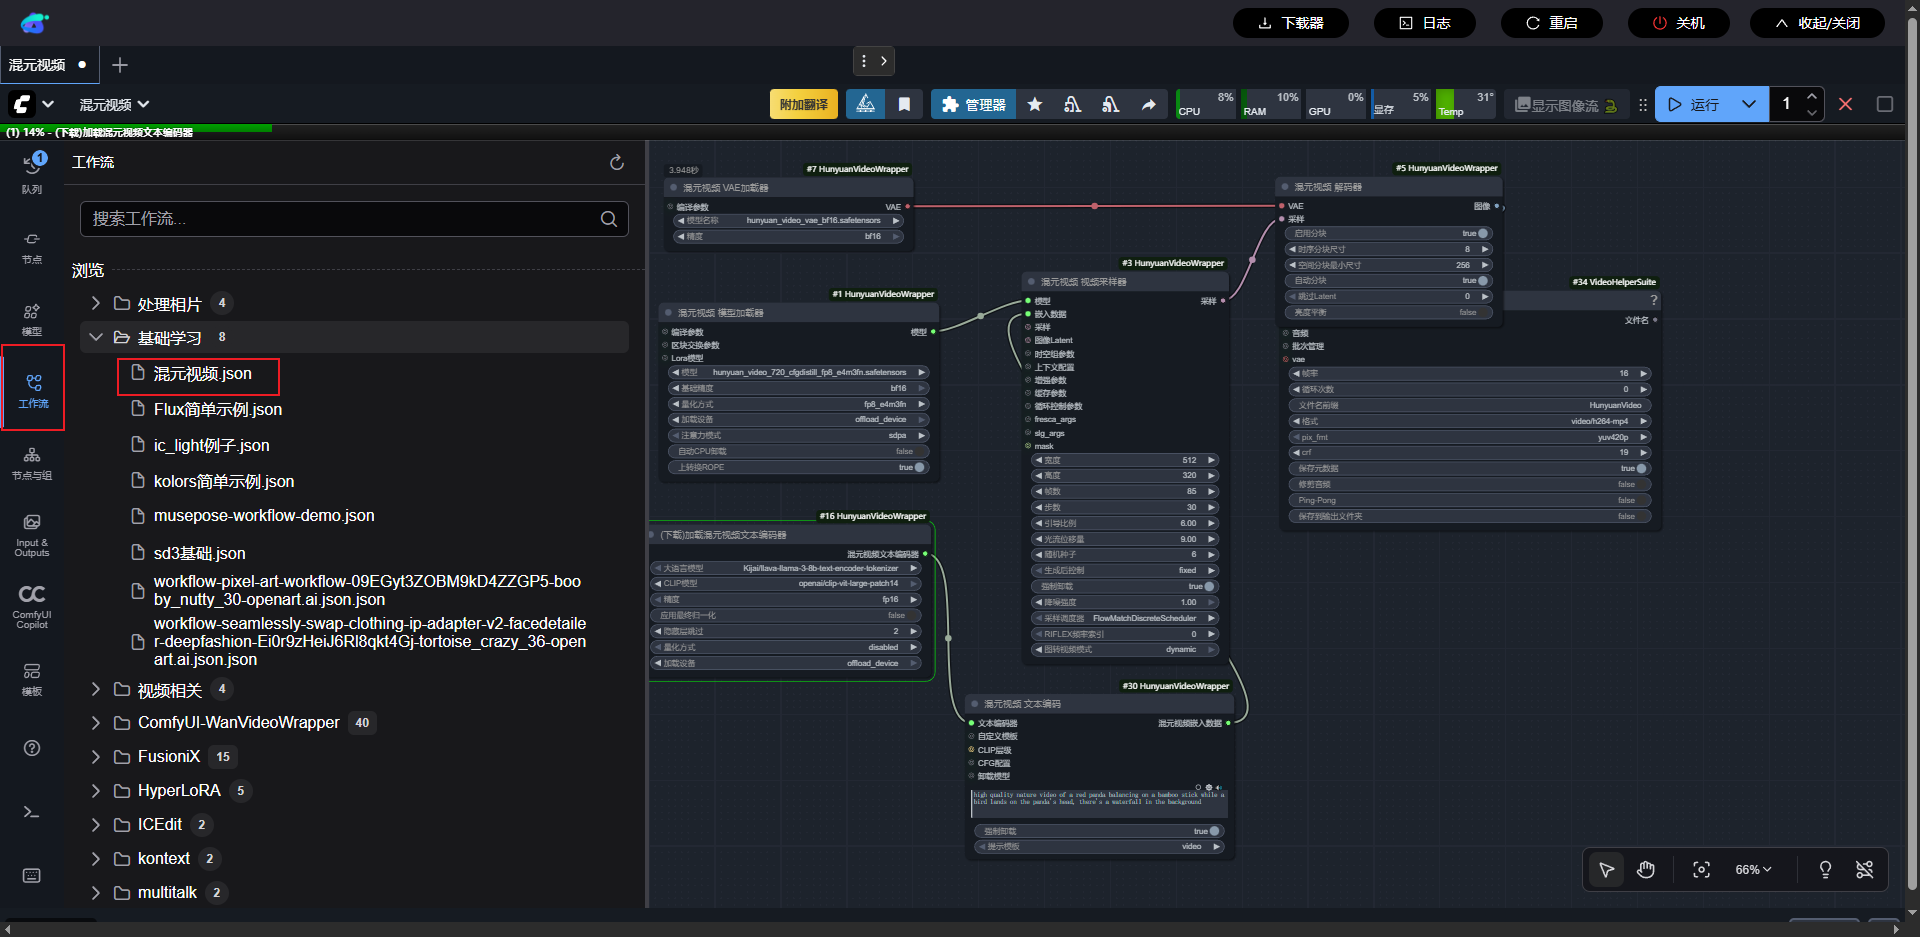Click the bookmark icon in toolbar

point(904,104)
